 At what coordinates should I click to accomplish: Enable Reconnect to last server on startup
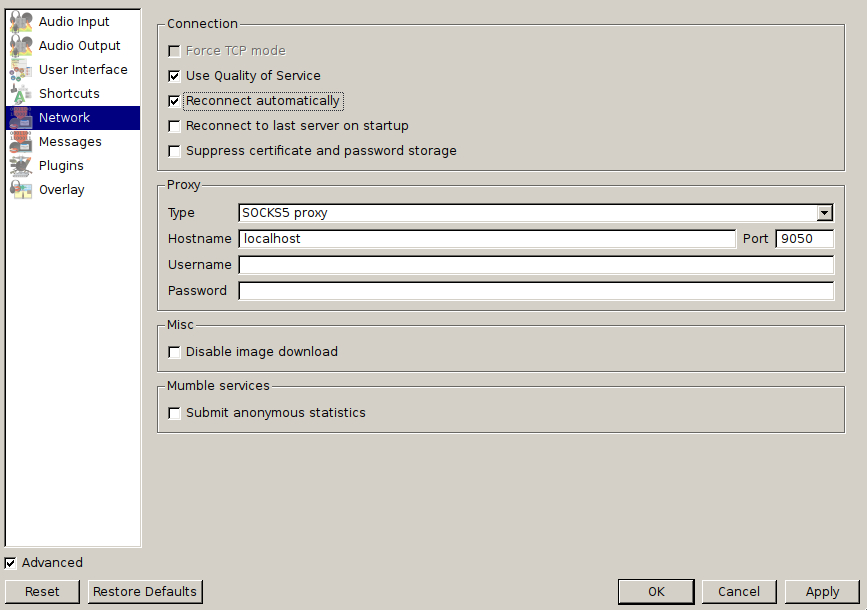(x=175, y=126)
